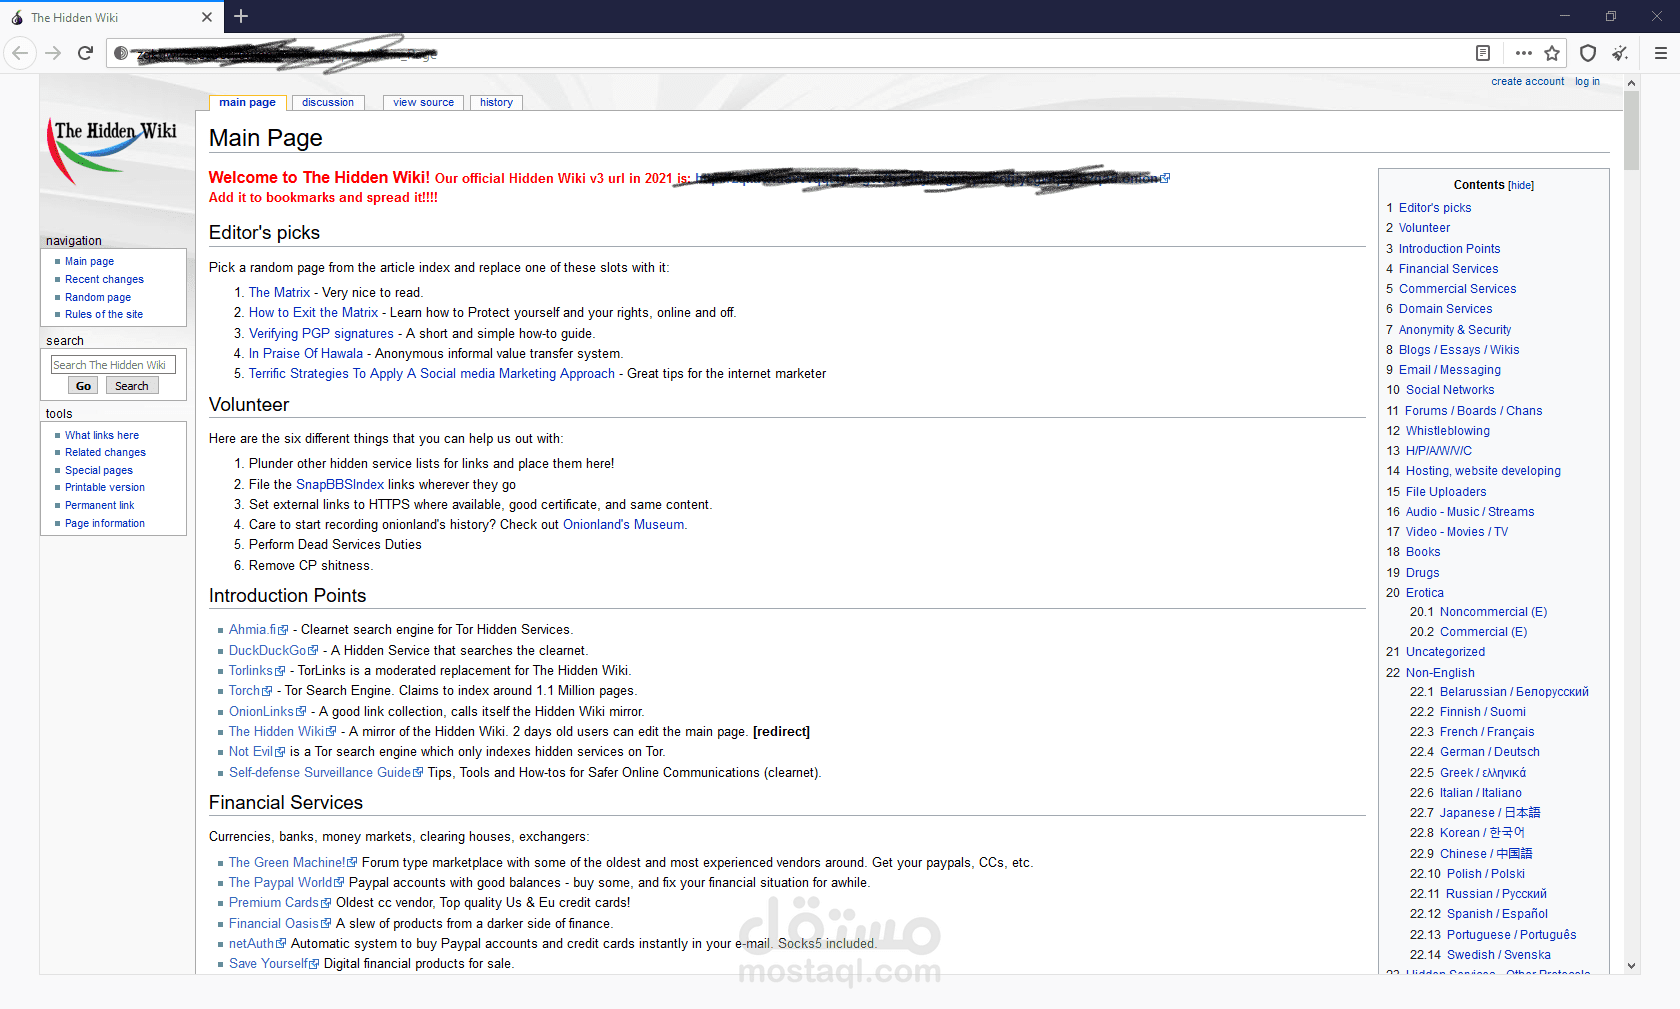
Task: Click the scrollbar up arrow
Action: 1631,83
